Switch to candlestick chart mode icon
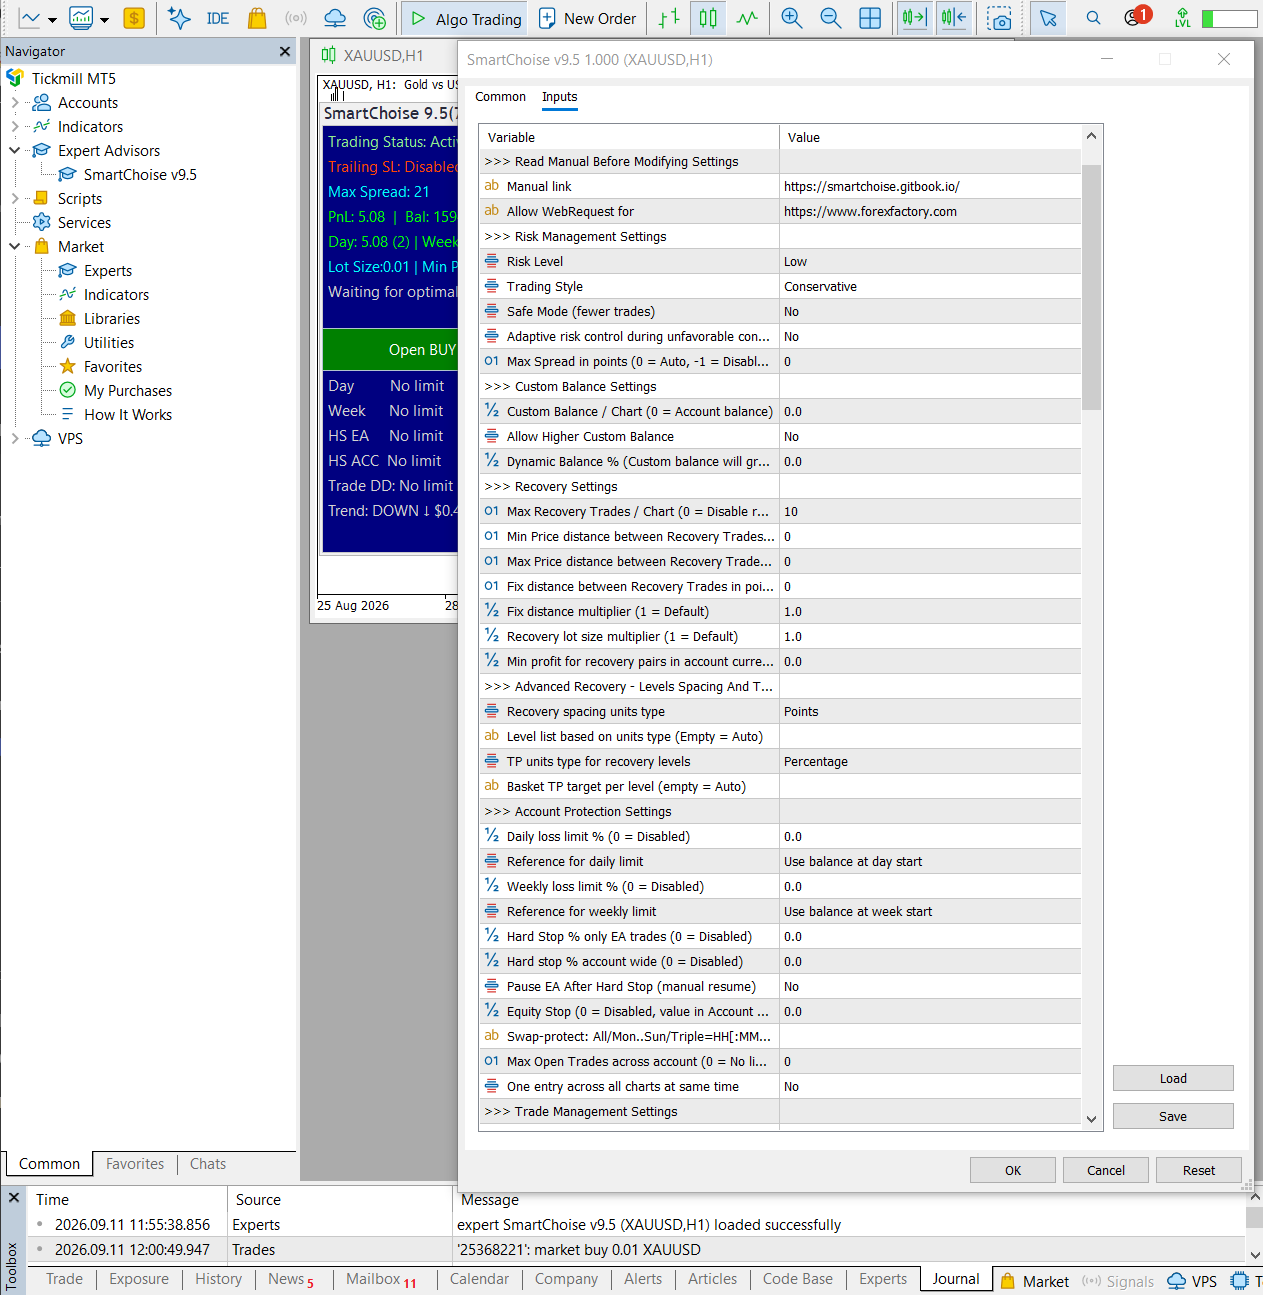Screen dimensions: 1263x1295 708,18
